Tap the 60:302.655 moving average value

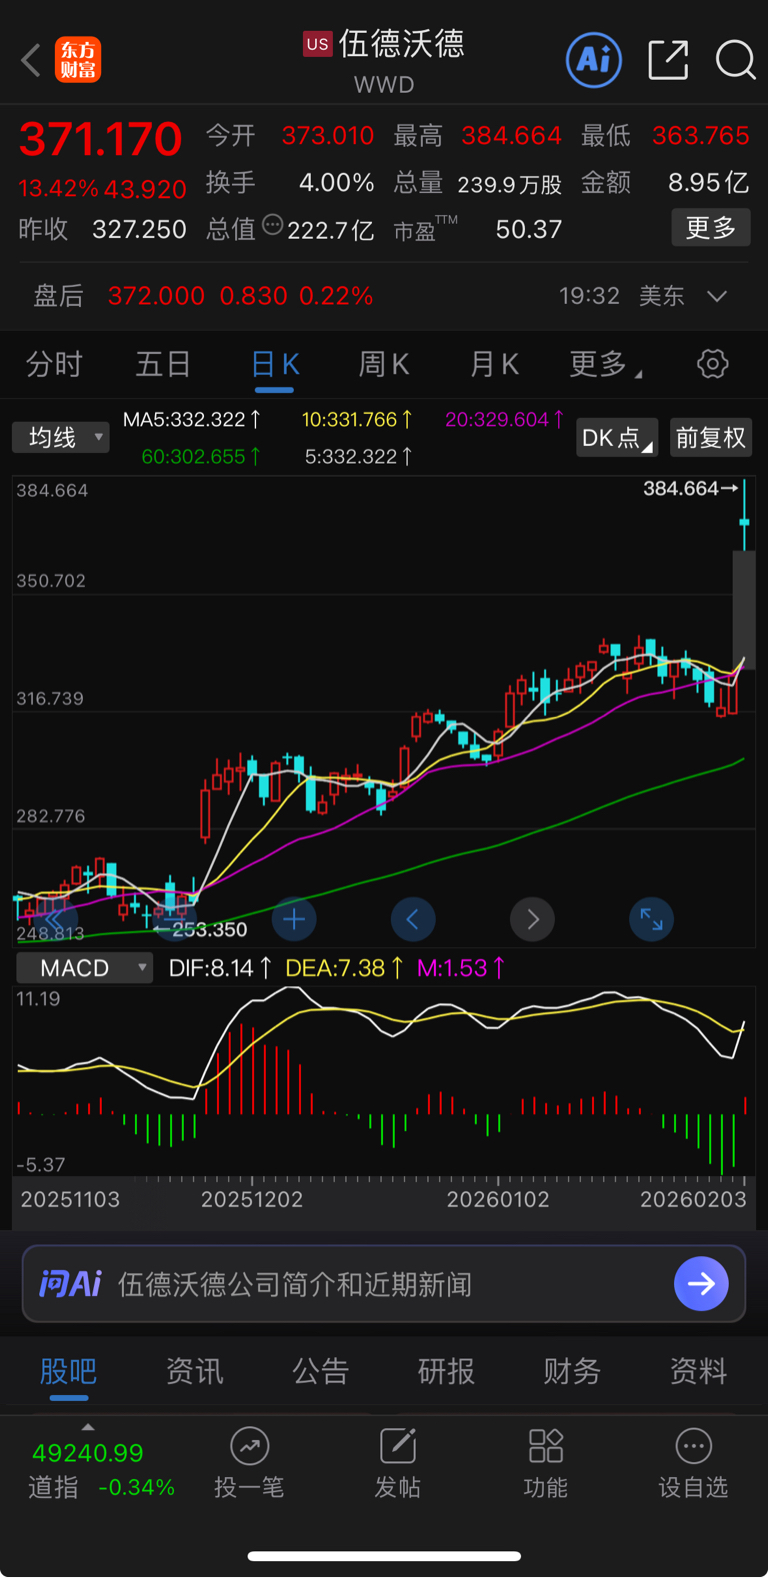tap(201, 457)
